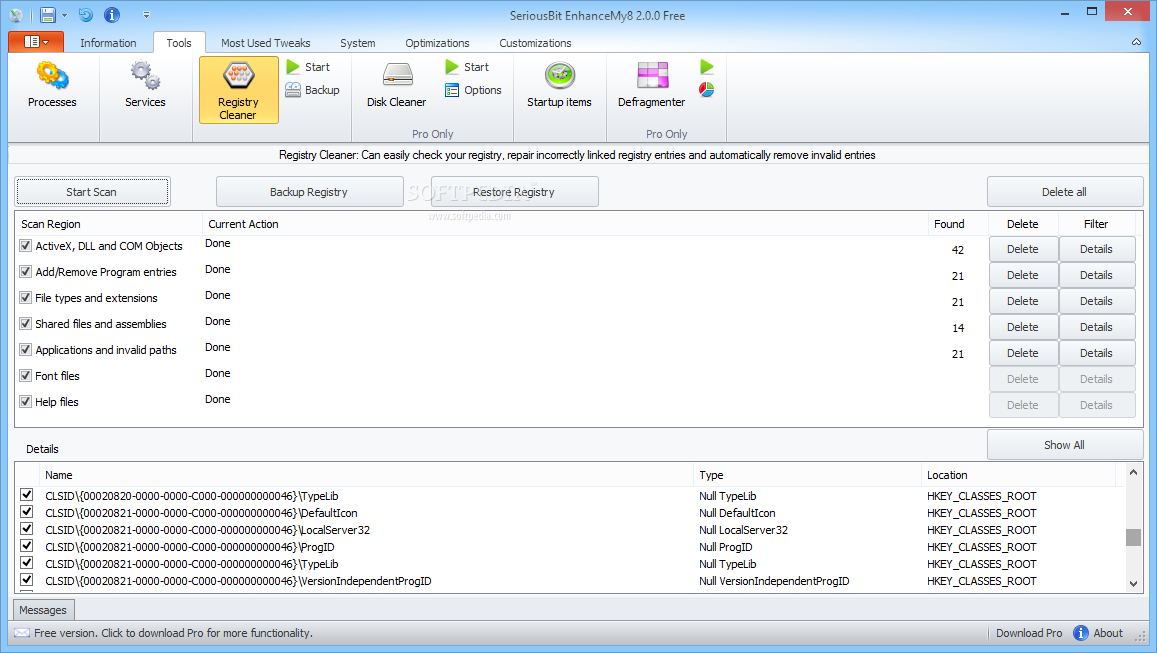Start the Registry Cleaner from the ribbon
1157x653 pixels.
coord(308,67)
